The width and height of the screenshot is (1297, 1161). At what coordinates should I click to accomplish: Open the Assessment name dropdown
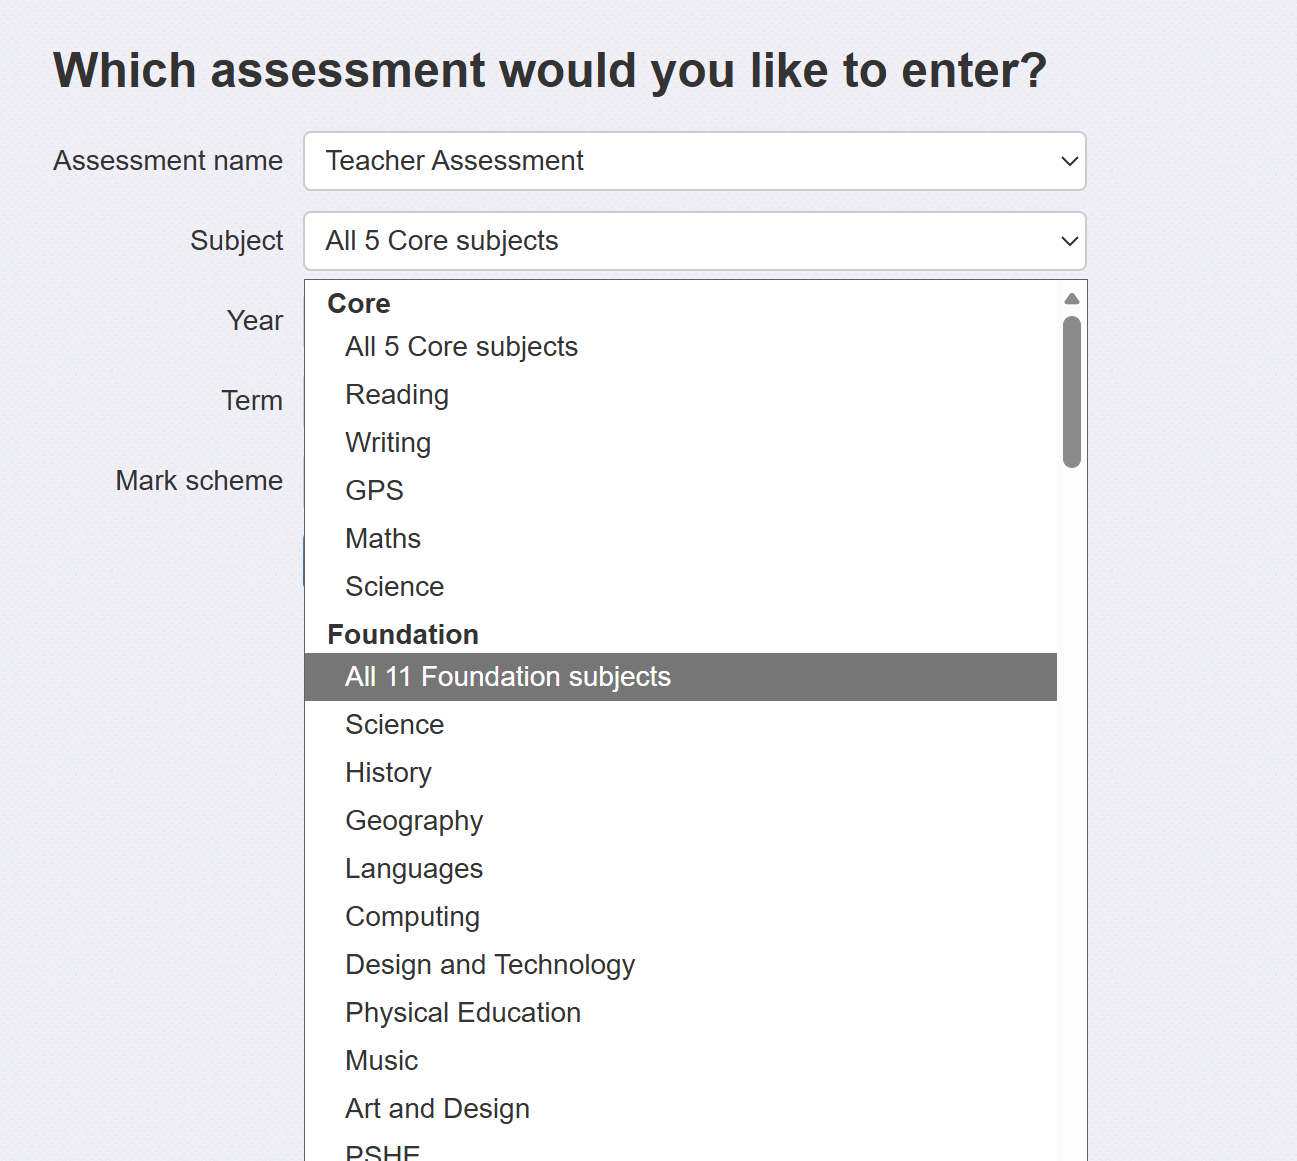click(694, 161)
